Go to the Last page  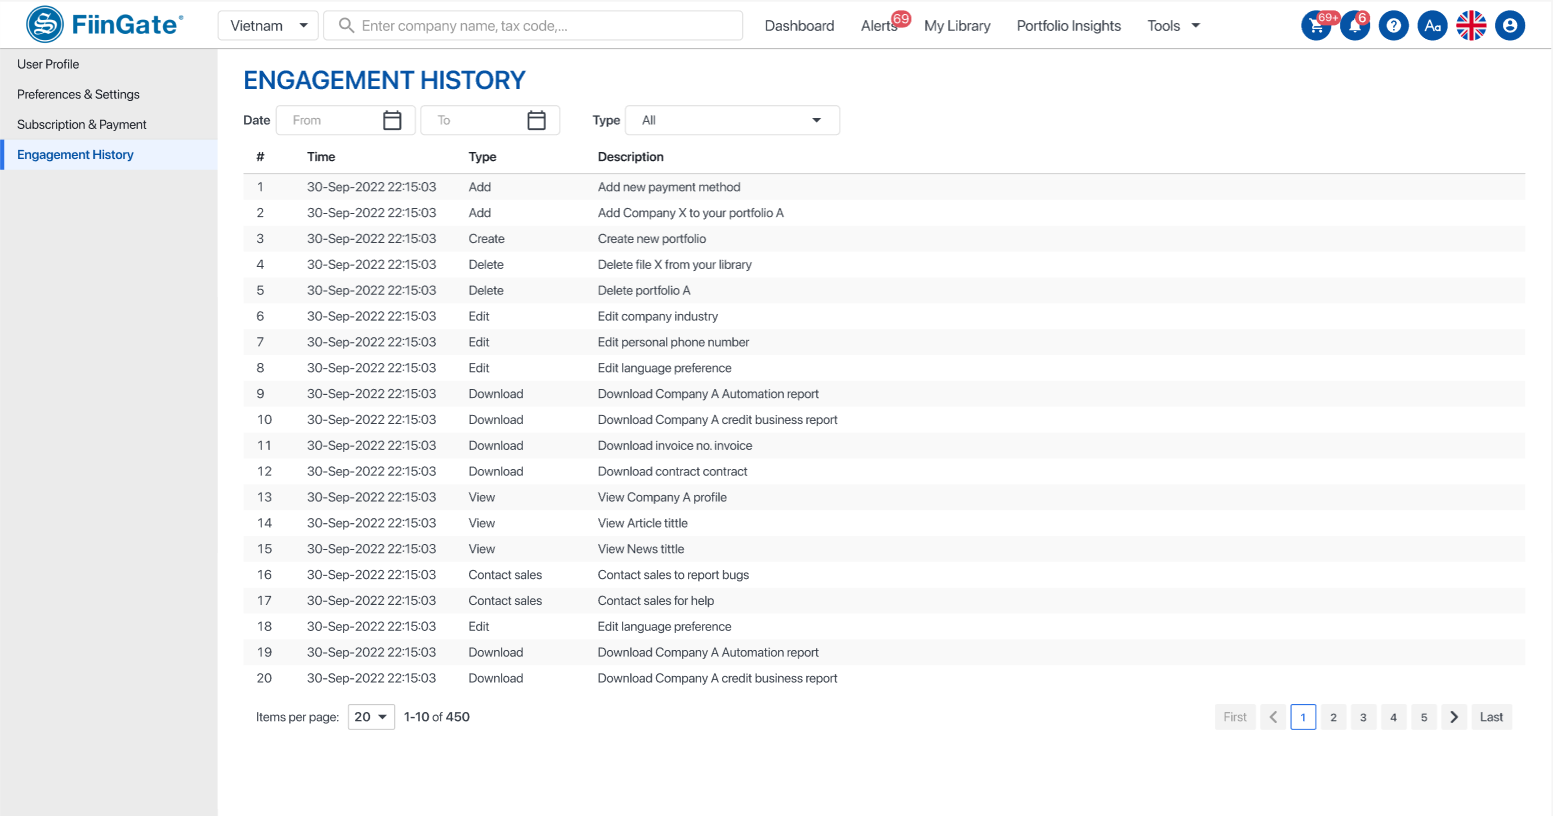pyautogui.click(x=1491, y=717)
